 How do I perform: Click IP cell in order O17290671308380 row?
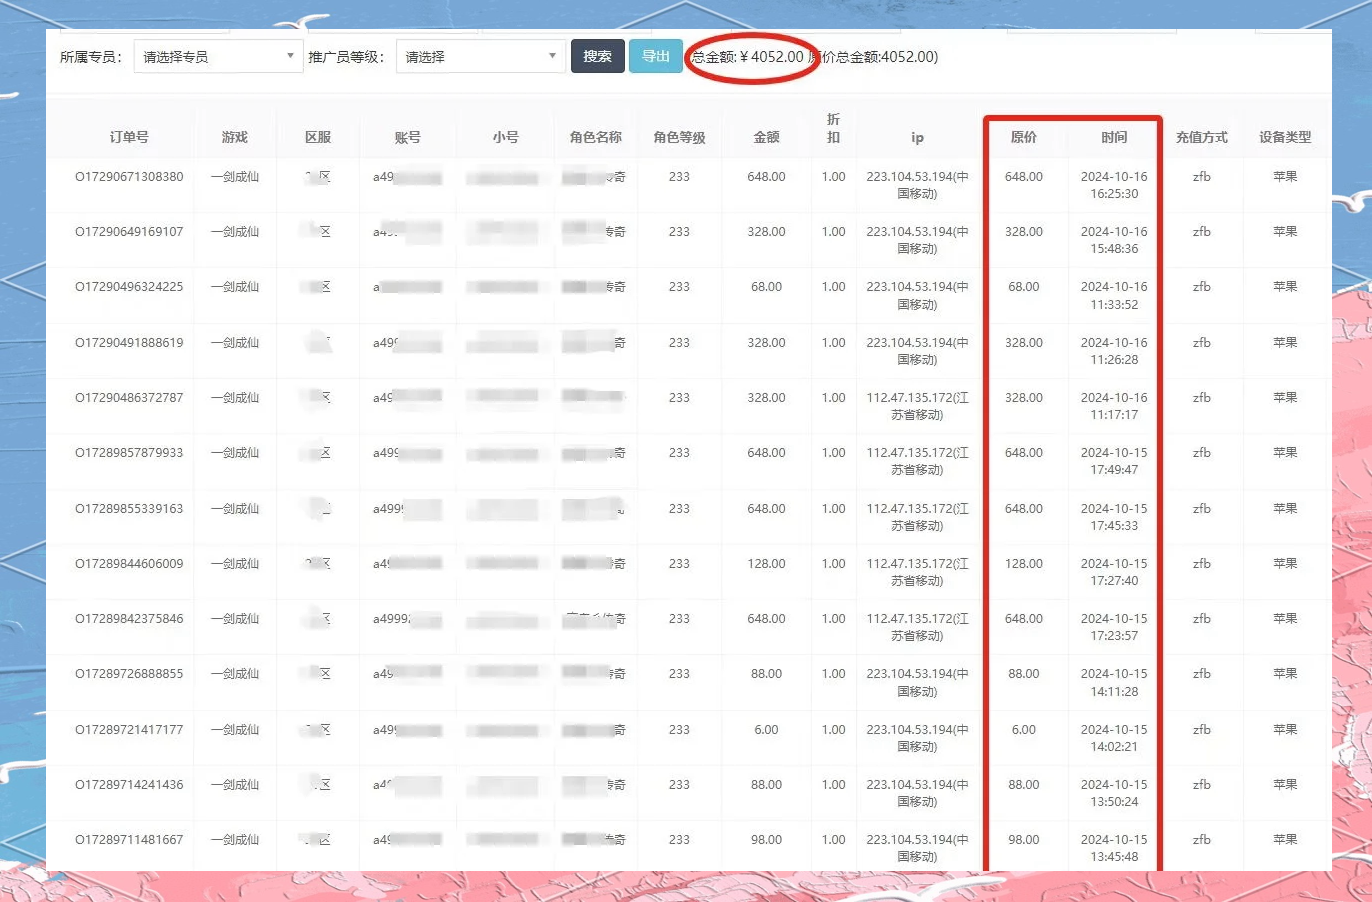coord(917,185)
